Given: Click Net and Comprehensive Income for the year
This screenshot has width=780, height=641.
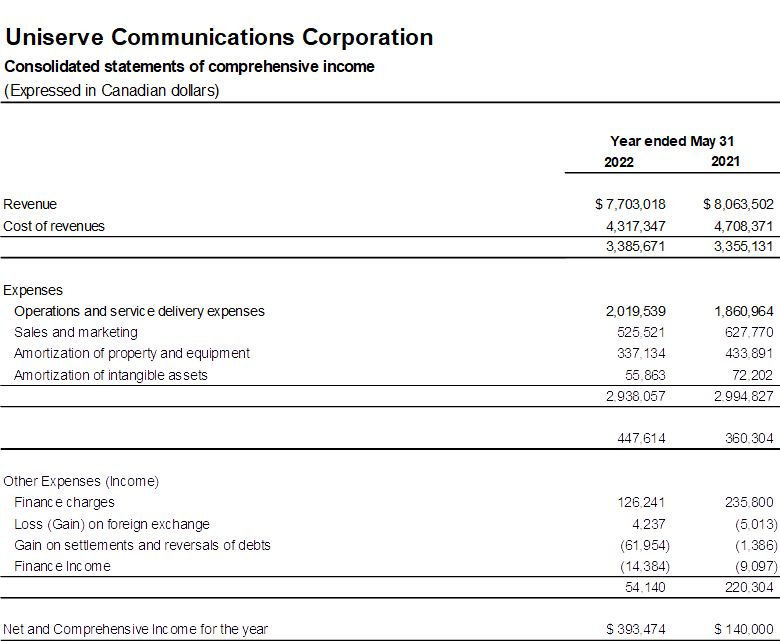Looking at the screenshot, I should click(135, 630).
